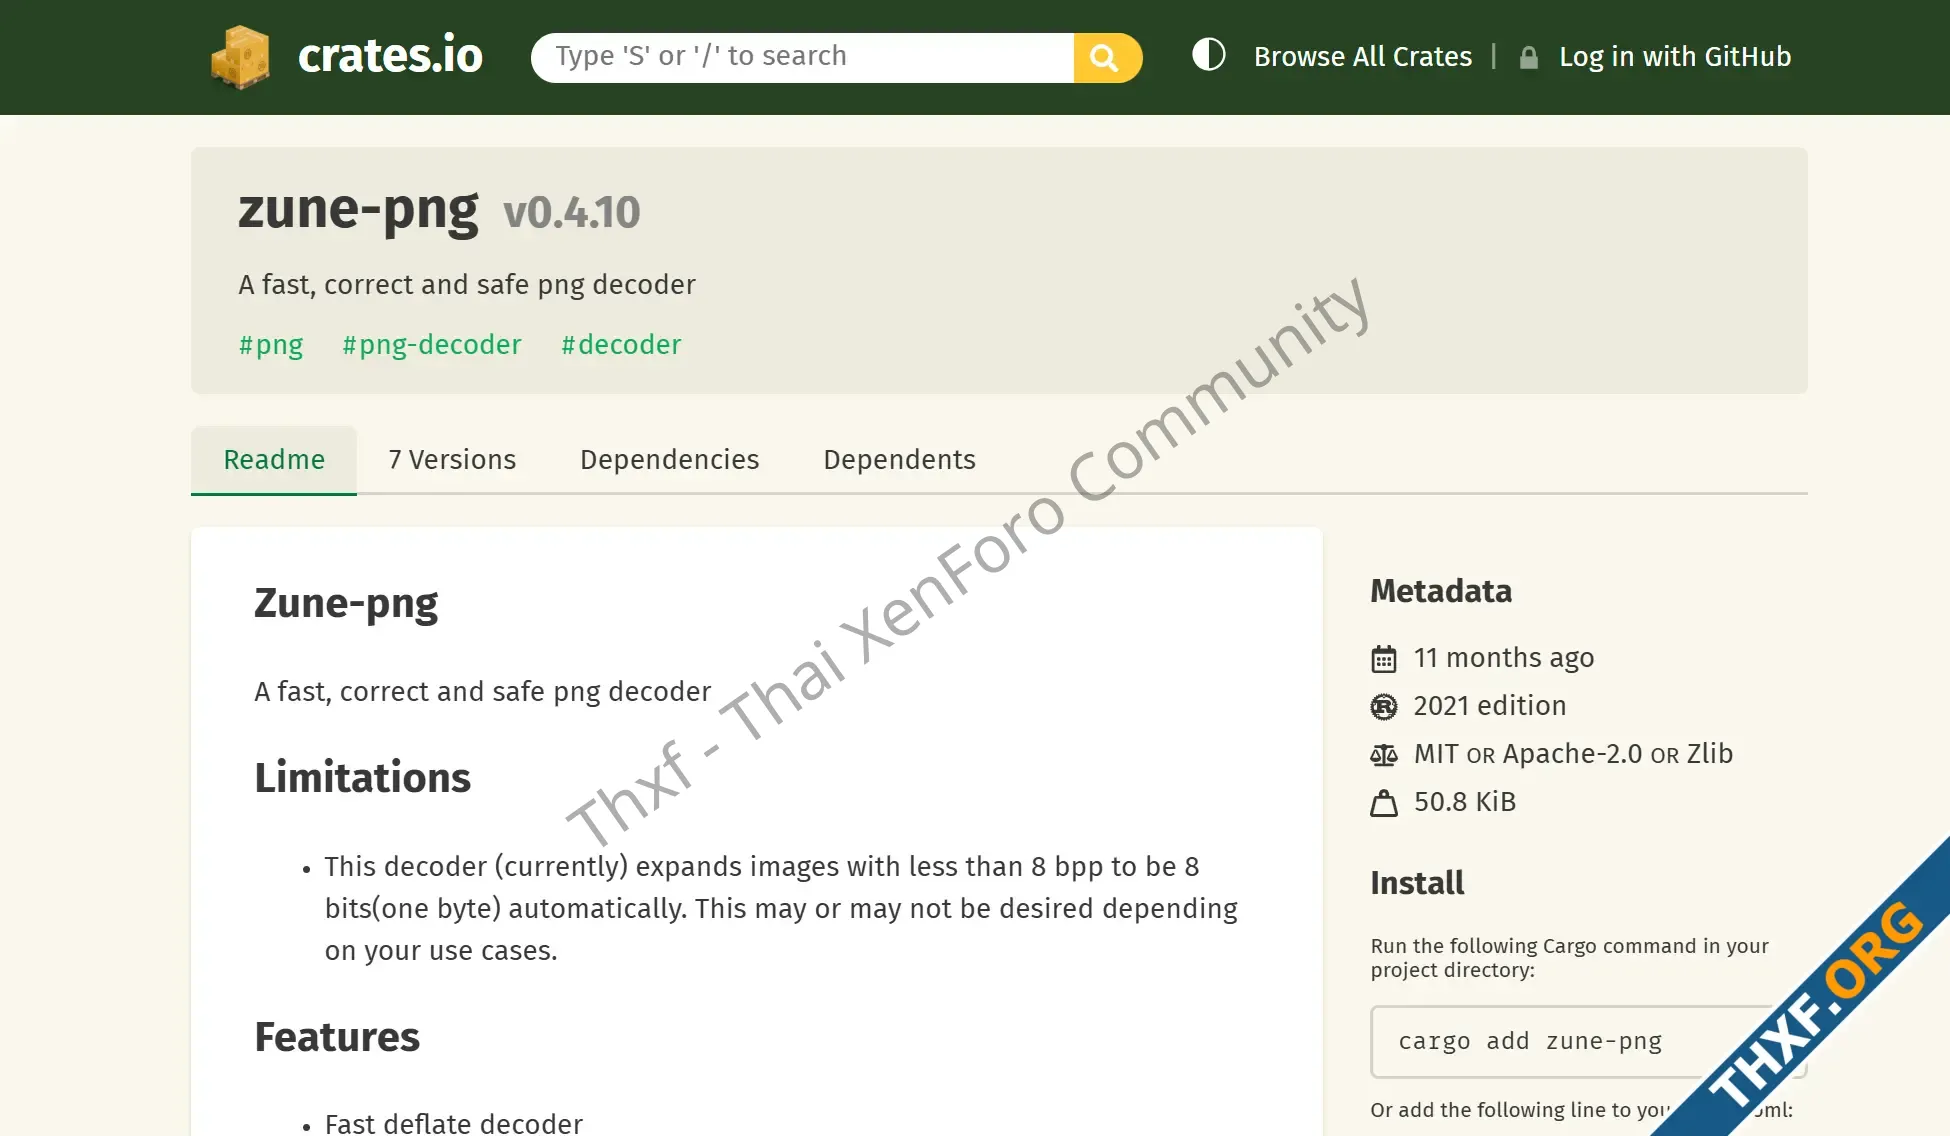Focus the crate search input field
This screenshot has width=1950, height=1136.
click(x=802, y=57)
